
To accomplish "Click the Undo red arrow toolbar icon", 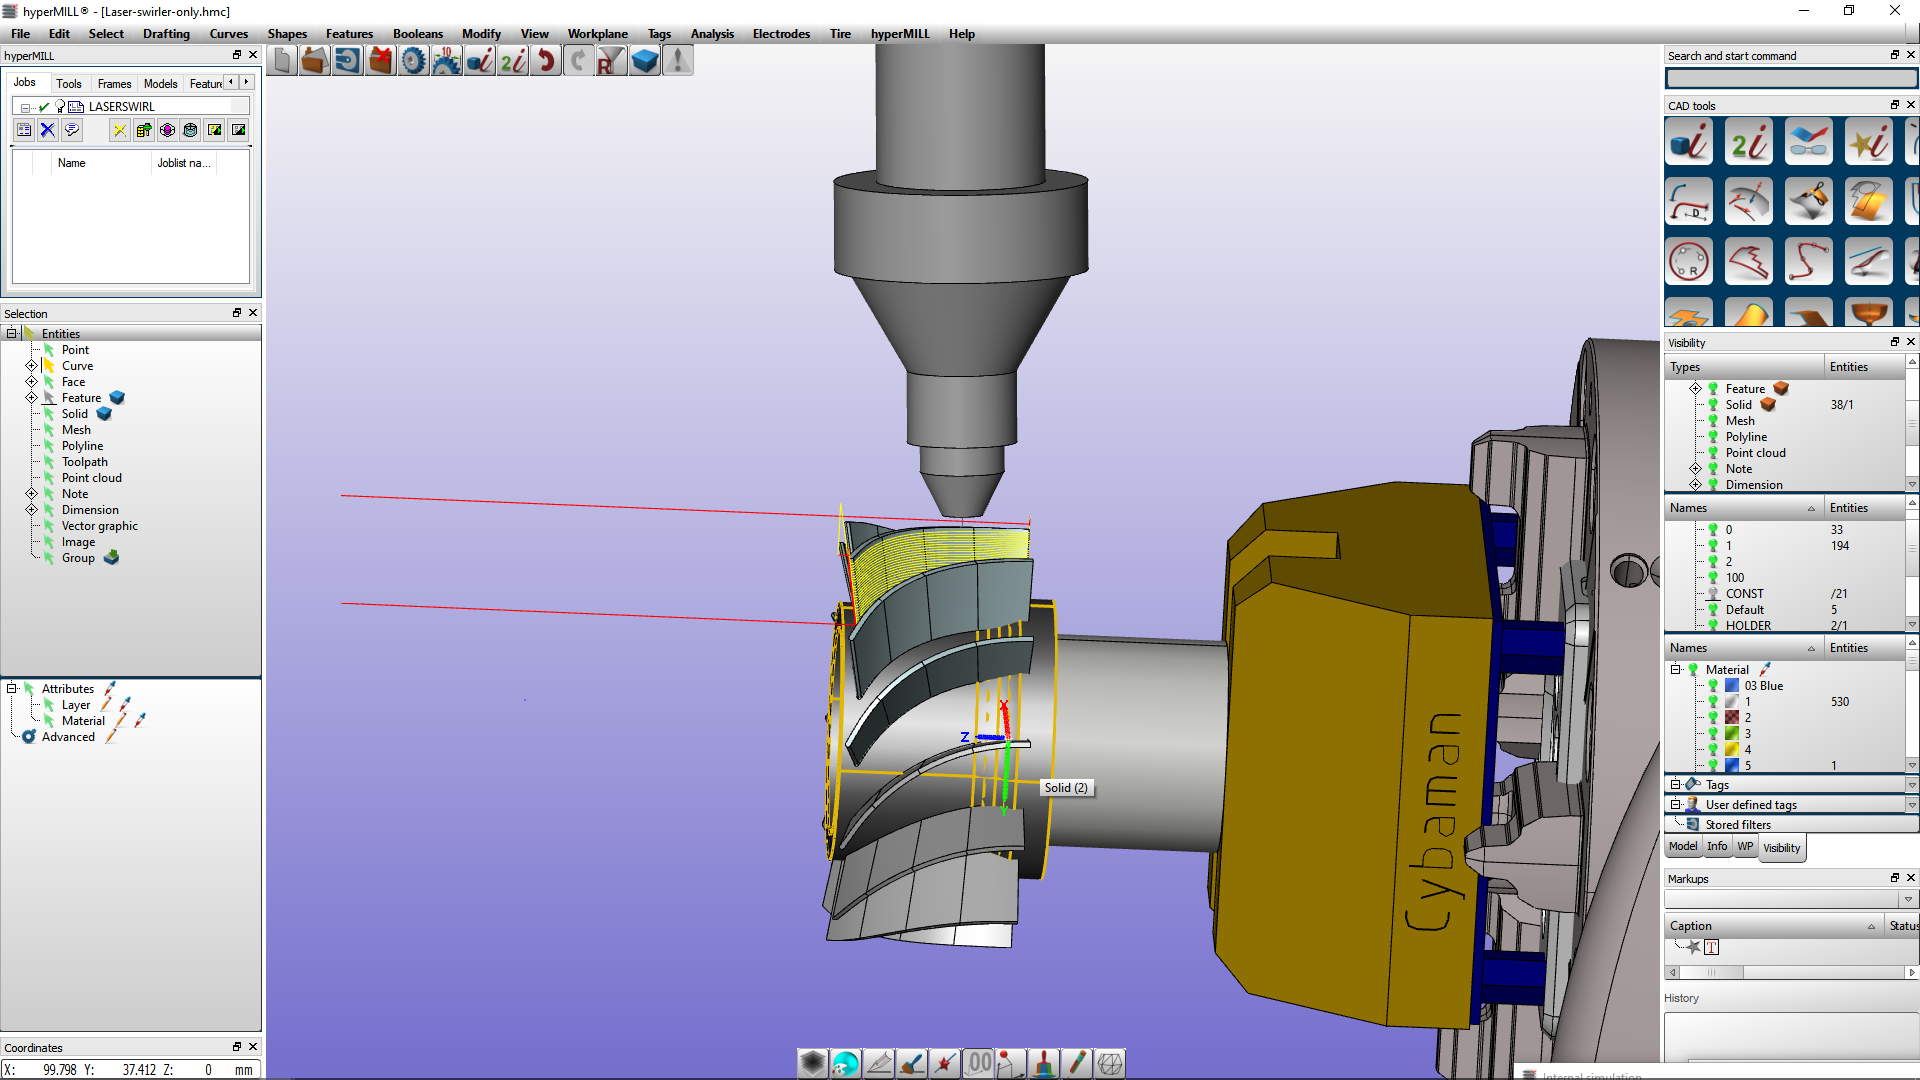I will [x=546, y=62].
